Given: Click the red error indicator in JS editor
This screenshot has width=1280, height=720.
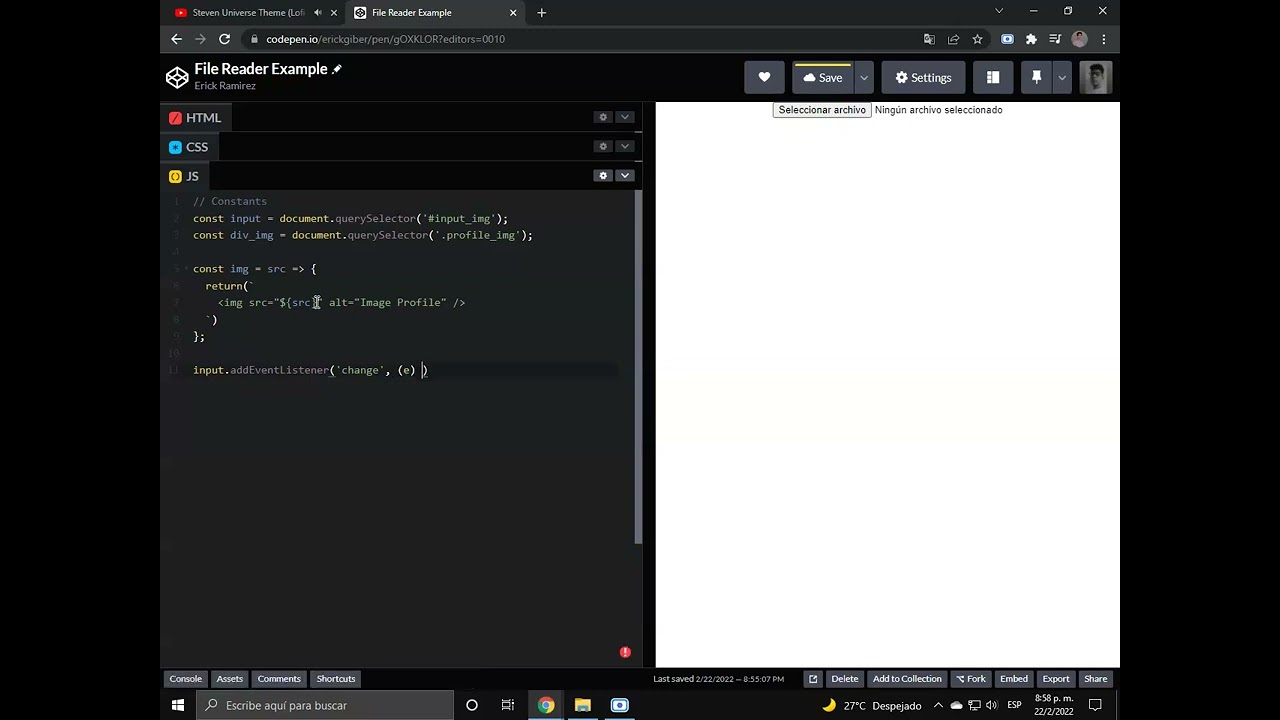Looking at the screenshot, I should [x=625, y=652].
